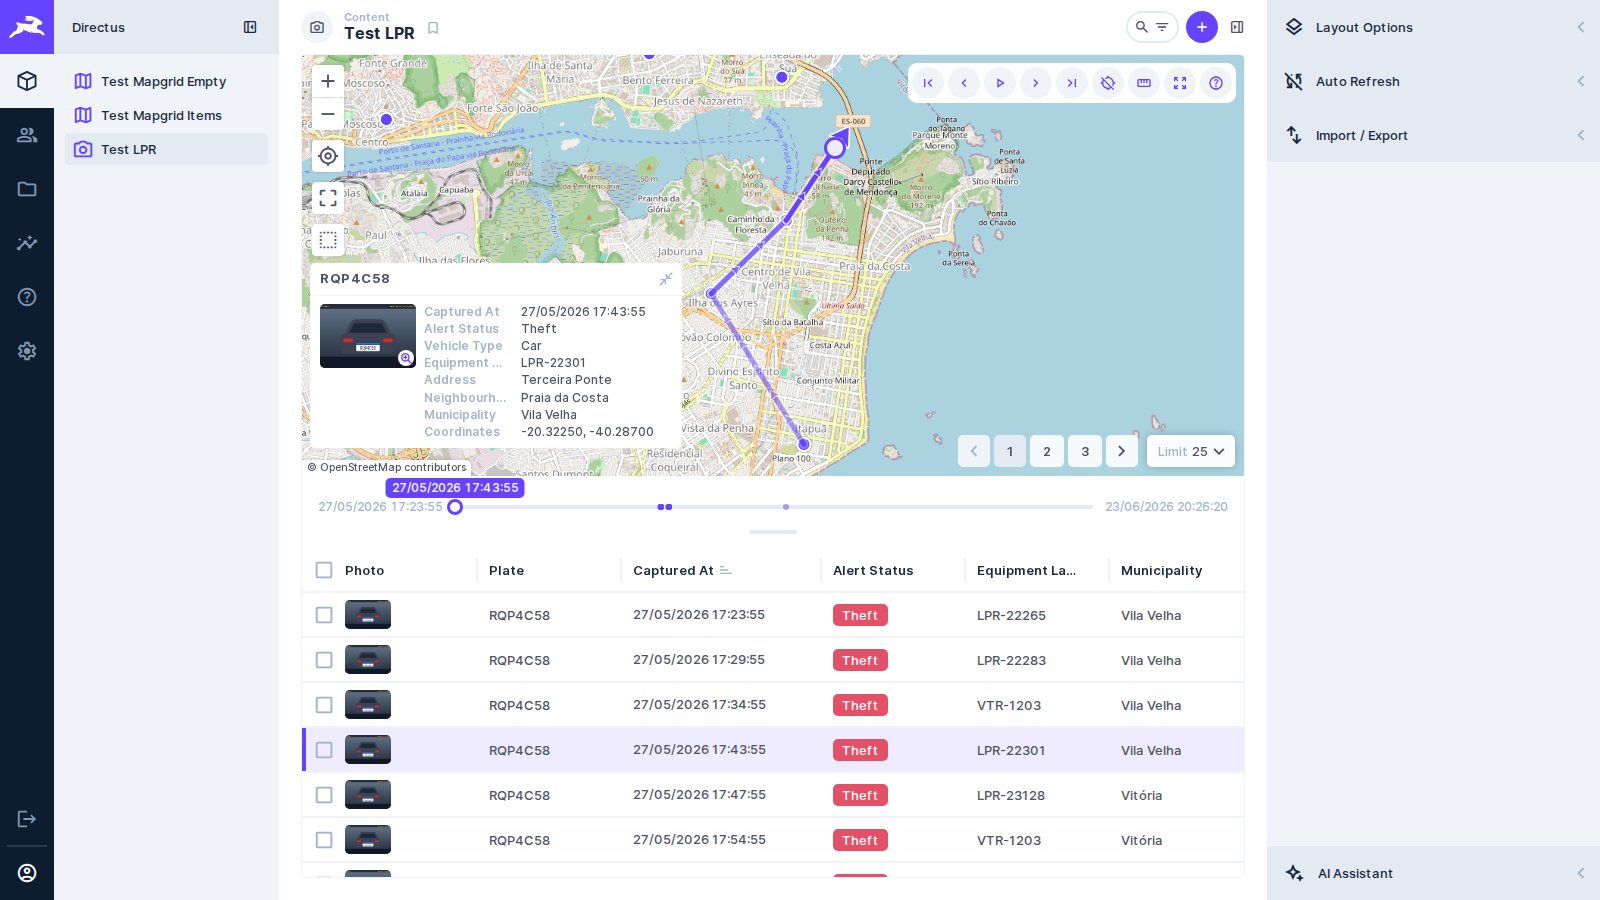Screen dimensions: 1600x900
Task: Expand Auto Refresh panel
Action: (x=1433, y=81)
